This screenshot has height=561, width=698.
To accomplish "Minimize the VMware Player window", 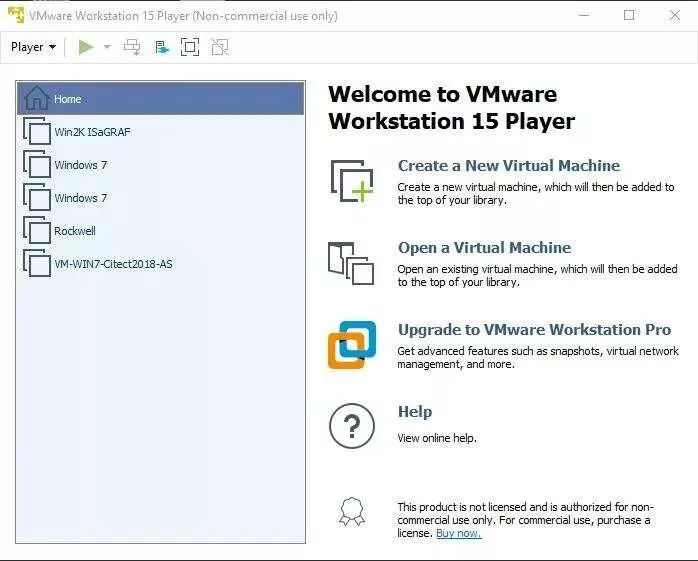I will pos(584,15).
